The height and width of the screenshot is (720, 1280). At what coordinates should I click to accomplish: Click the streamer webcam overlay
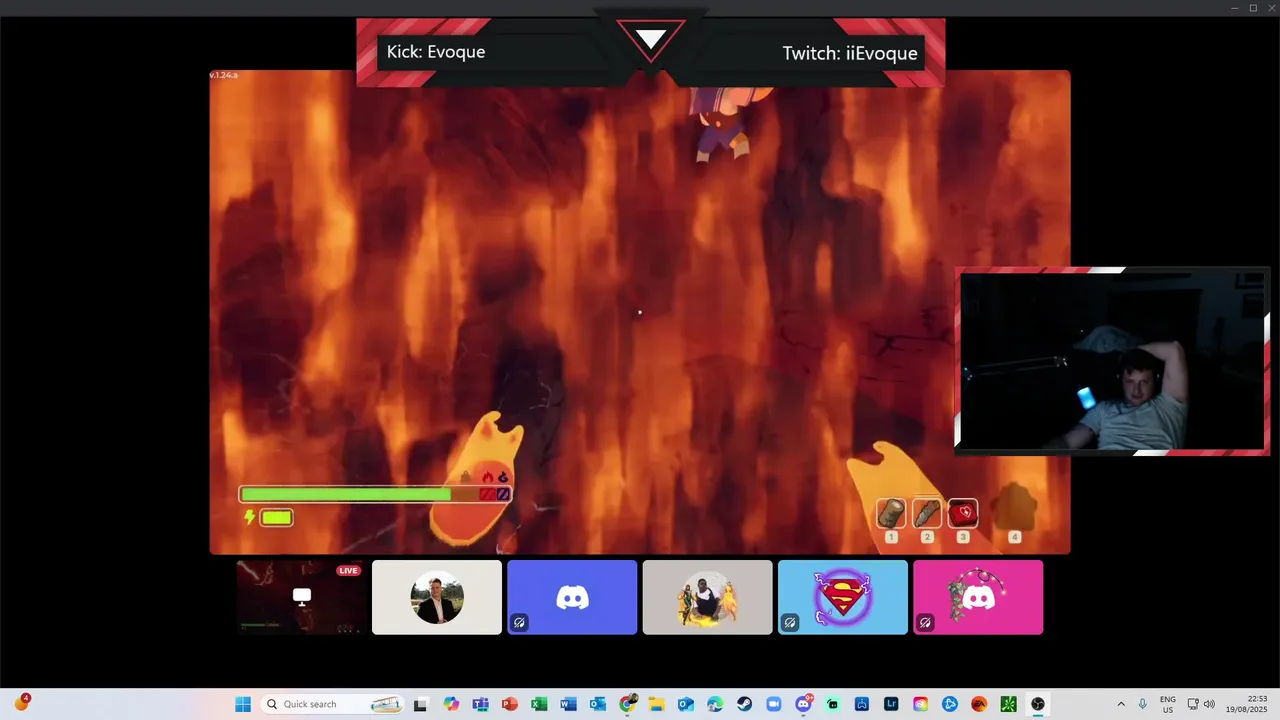(1112, 361)
